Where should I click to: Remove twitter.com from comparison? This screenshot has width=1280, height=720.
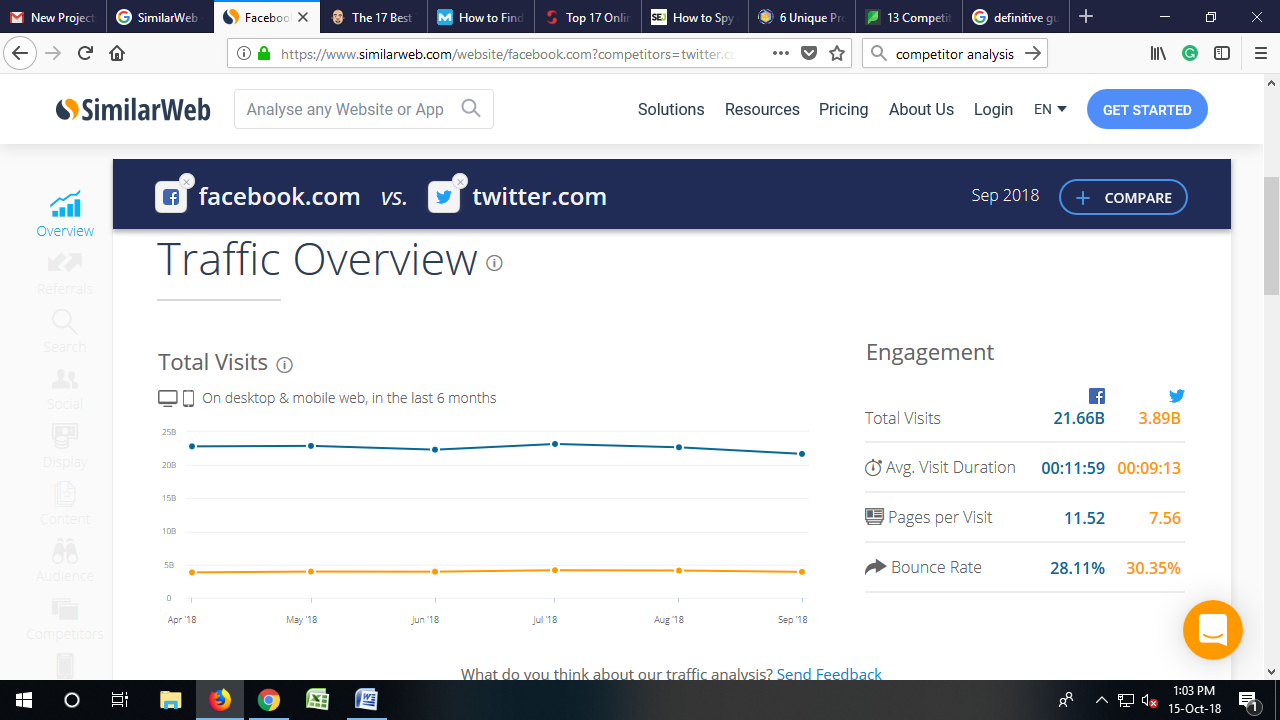tap(460, 181)
